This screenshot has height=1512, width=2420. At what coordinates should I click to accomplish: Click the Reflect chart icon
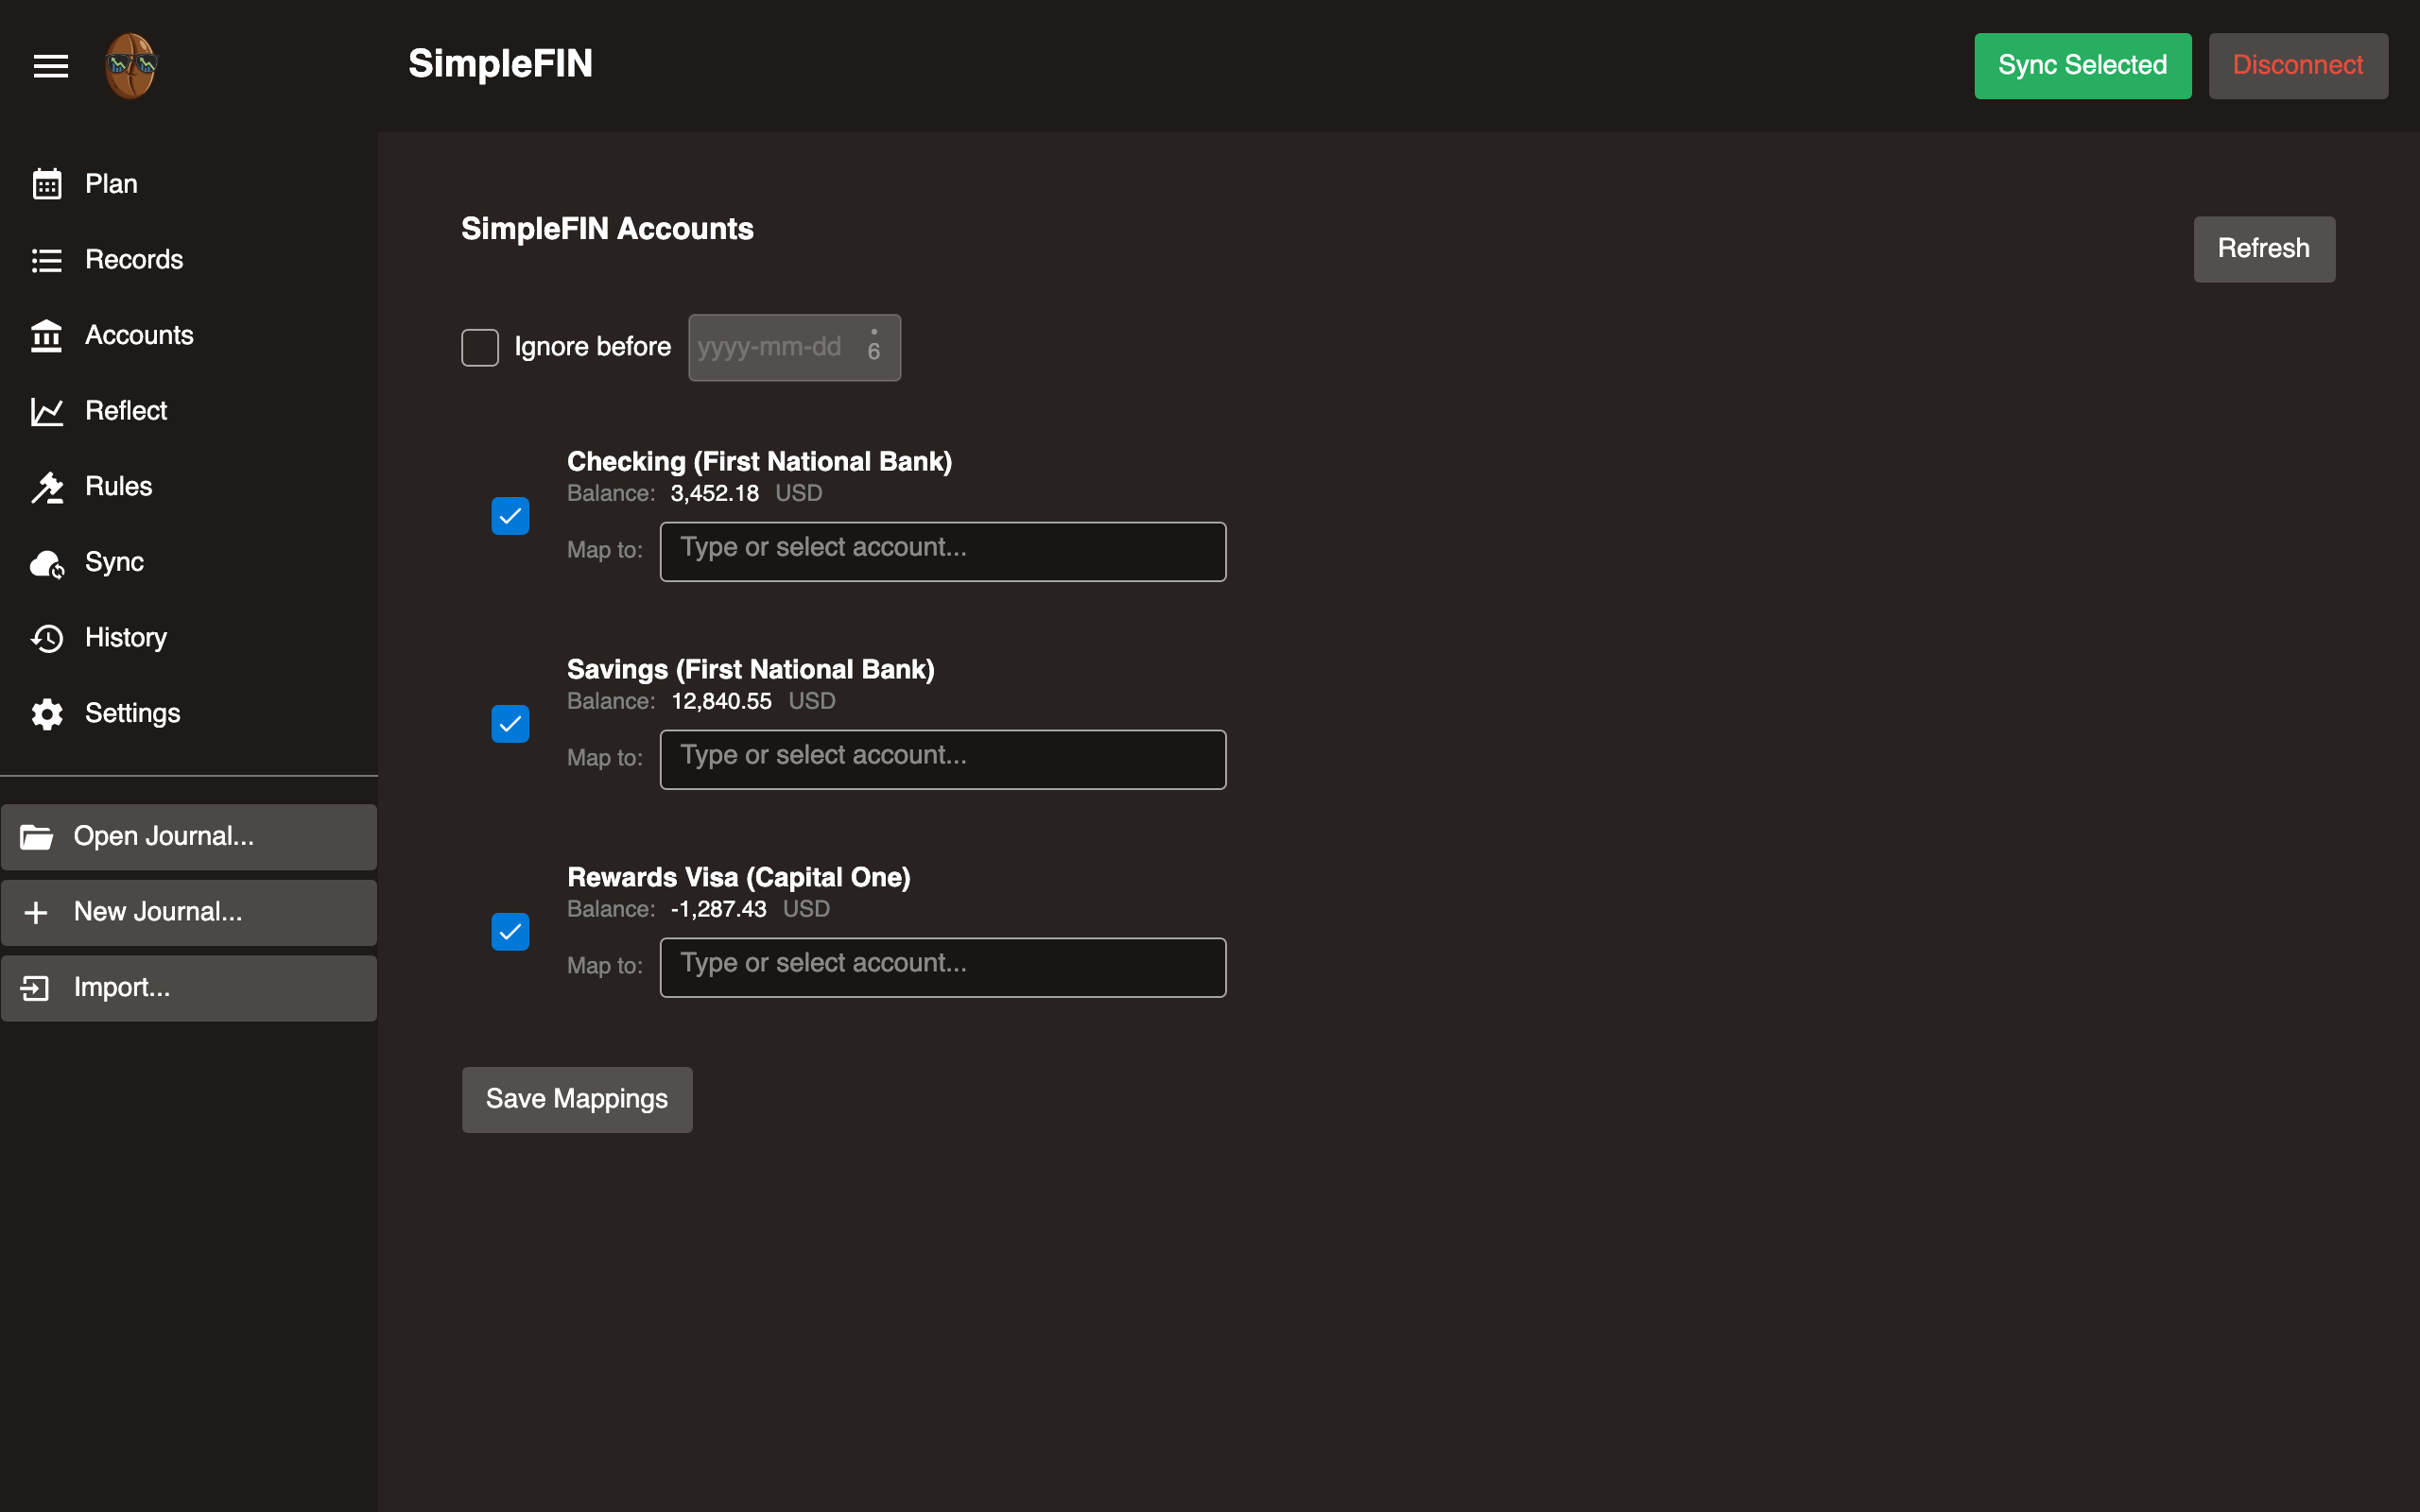click(47, 411)
